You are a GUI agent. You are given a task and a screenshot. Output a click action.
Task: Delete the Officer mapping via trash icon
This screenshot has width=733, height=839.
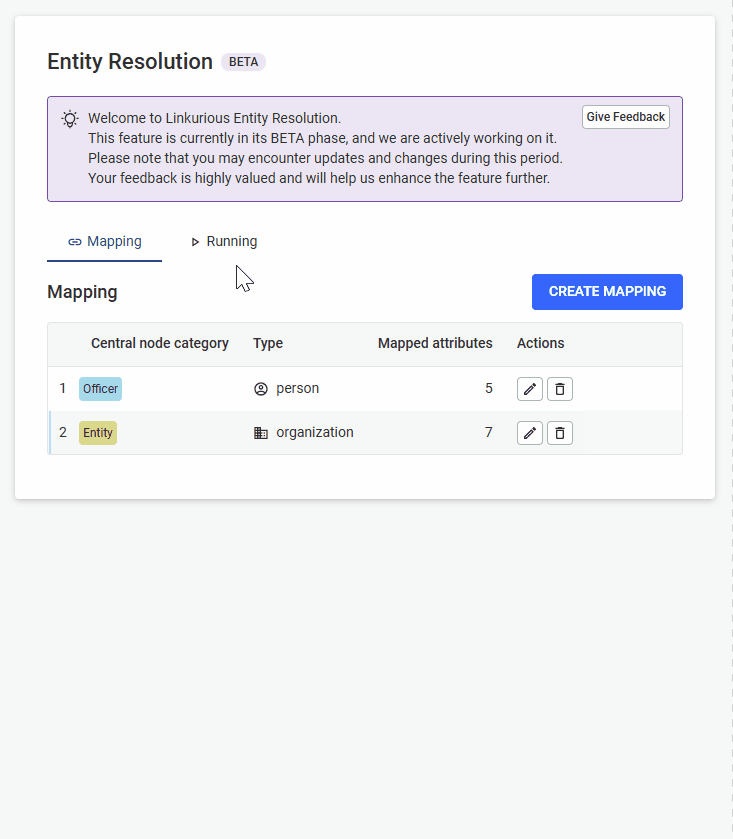coord(560,389)
